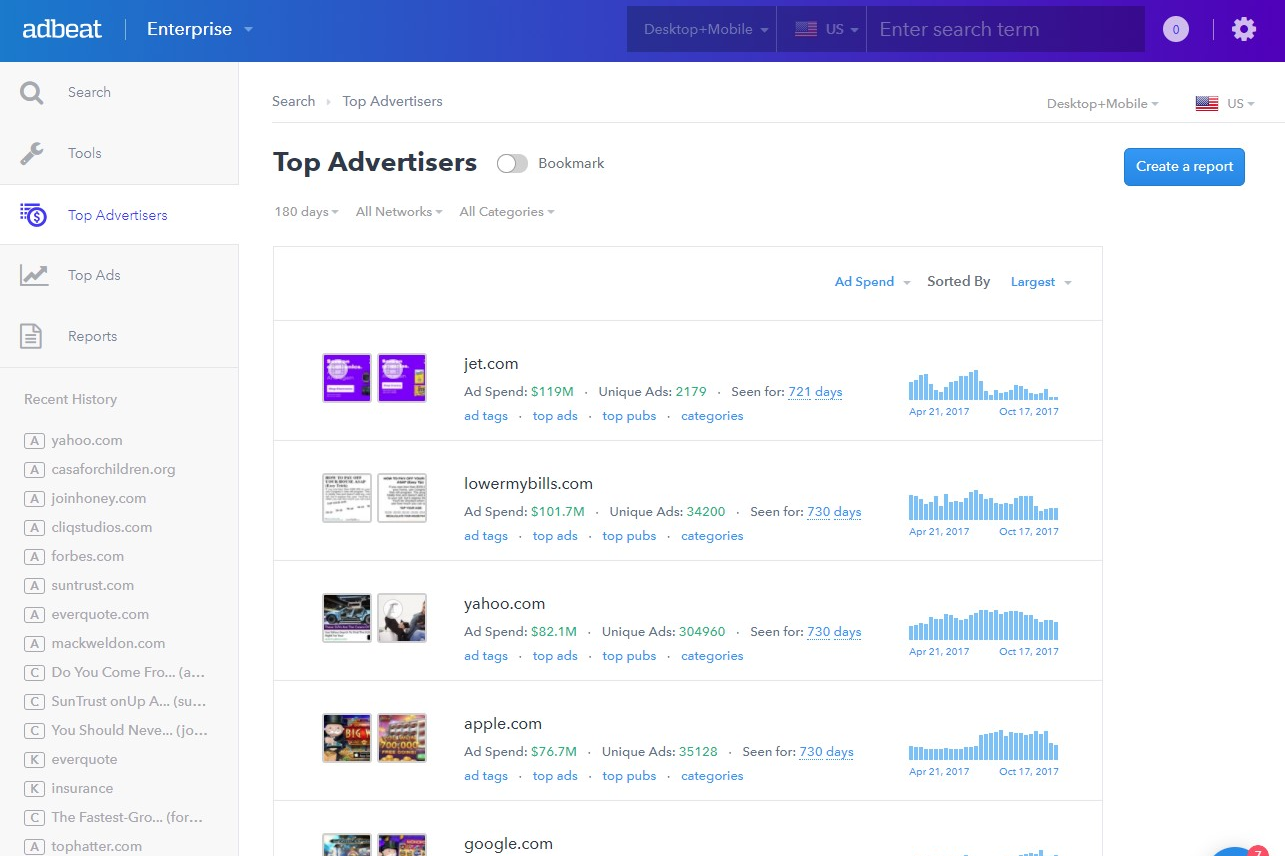1285x856 pixels.
Task: Open joinhoney.com from recent history
Action: [99, 499]
